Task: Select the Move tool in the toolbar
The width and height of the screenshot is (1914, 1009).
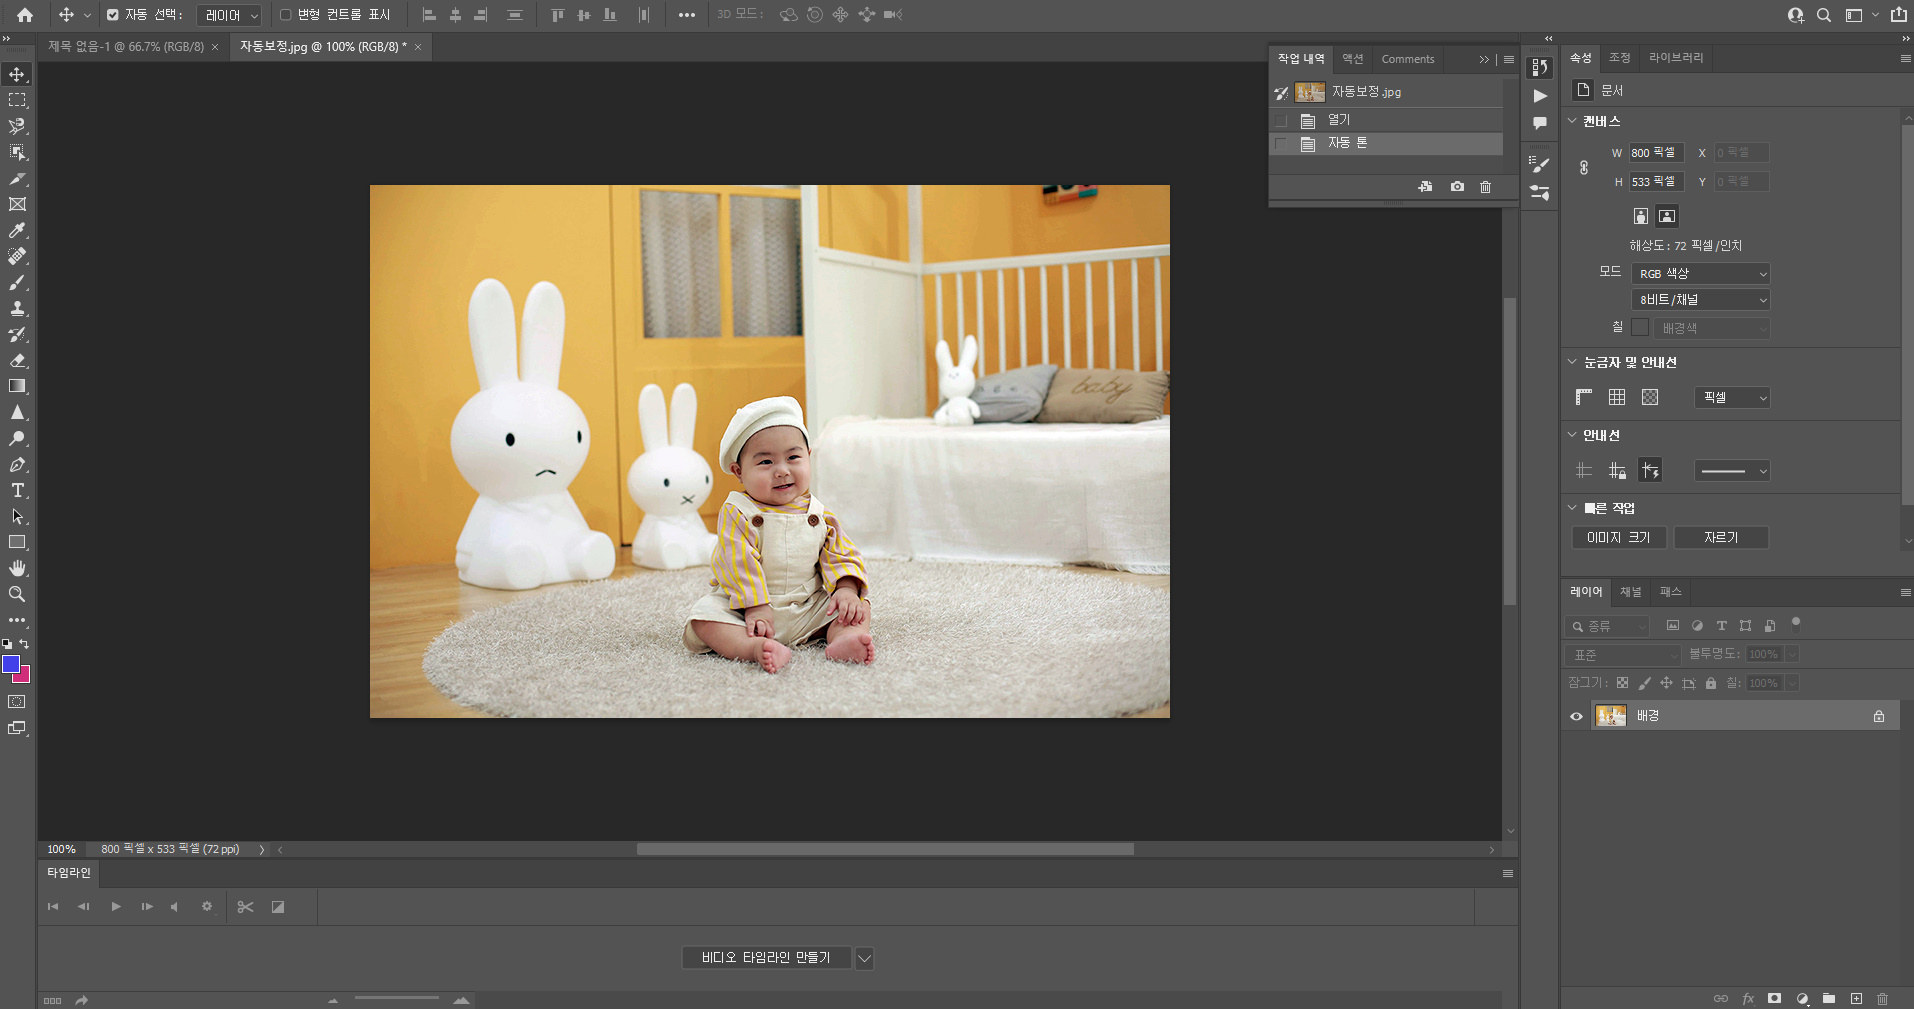Action: (x=17, y=74)
